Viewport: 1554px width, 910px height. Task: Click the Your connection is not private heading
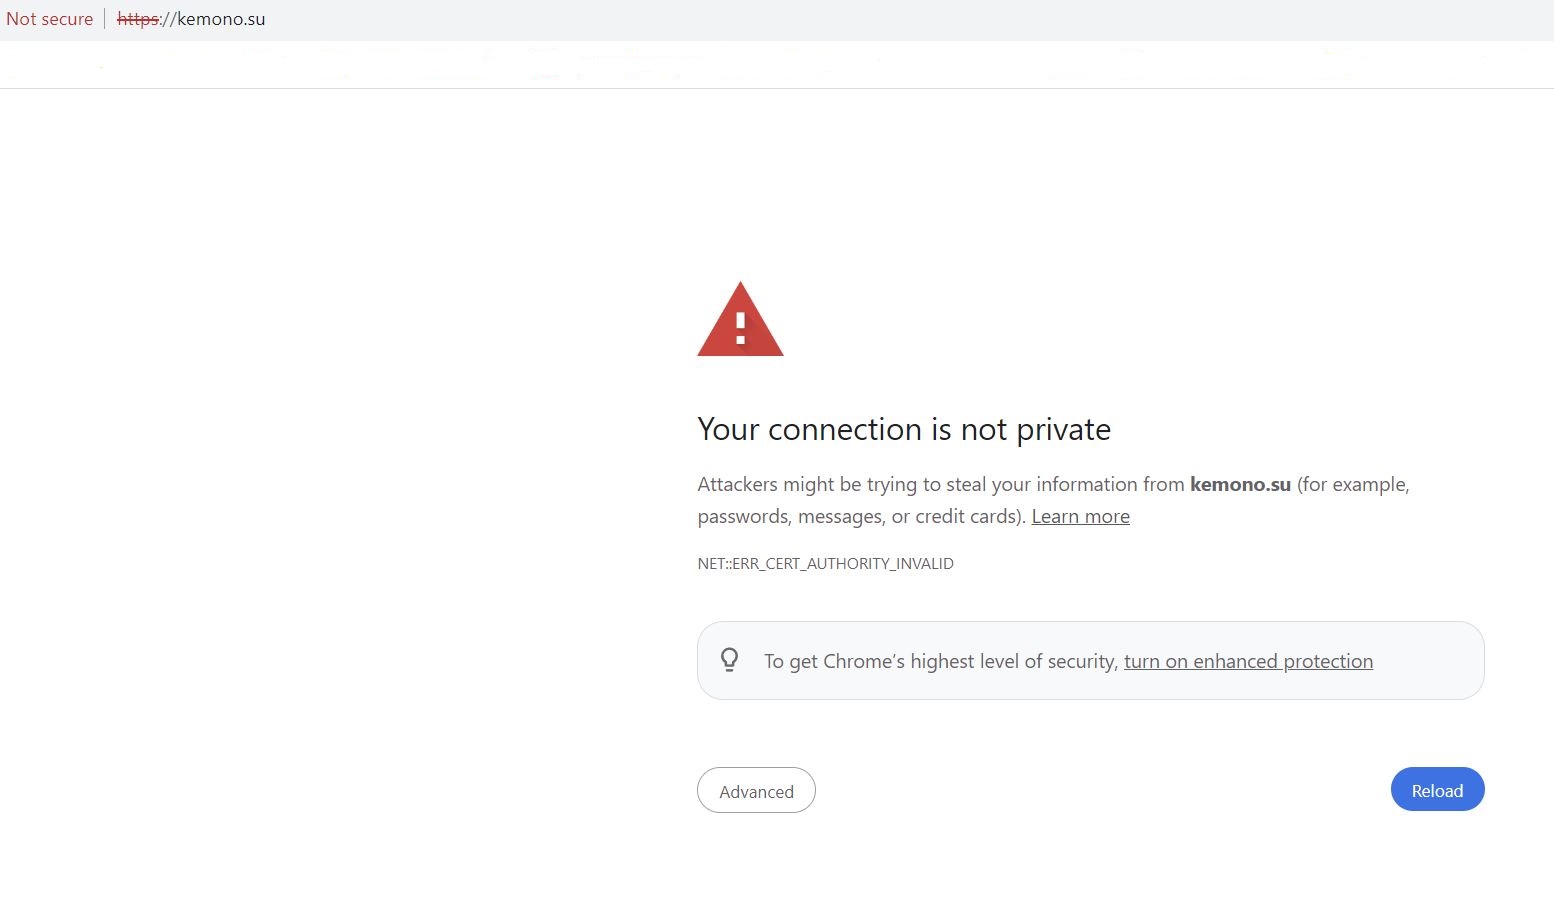pyautogui.click(x=904, y=429)
